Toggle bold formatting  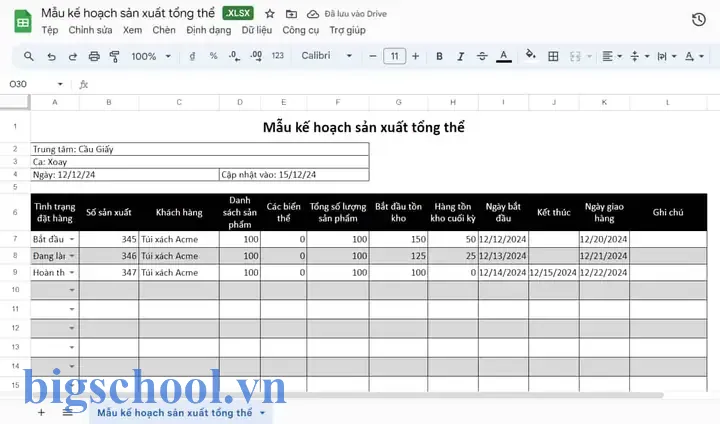[439, 56]
